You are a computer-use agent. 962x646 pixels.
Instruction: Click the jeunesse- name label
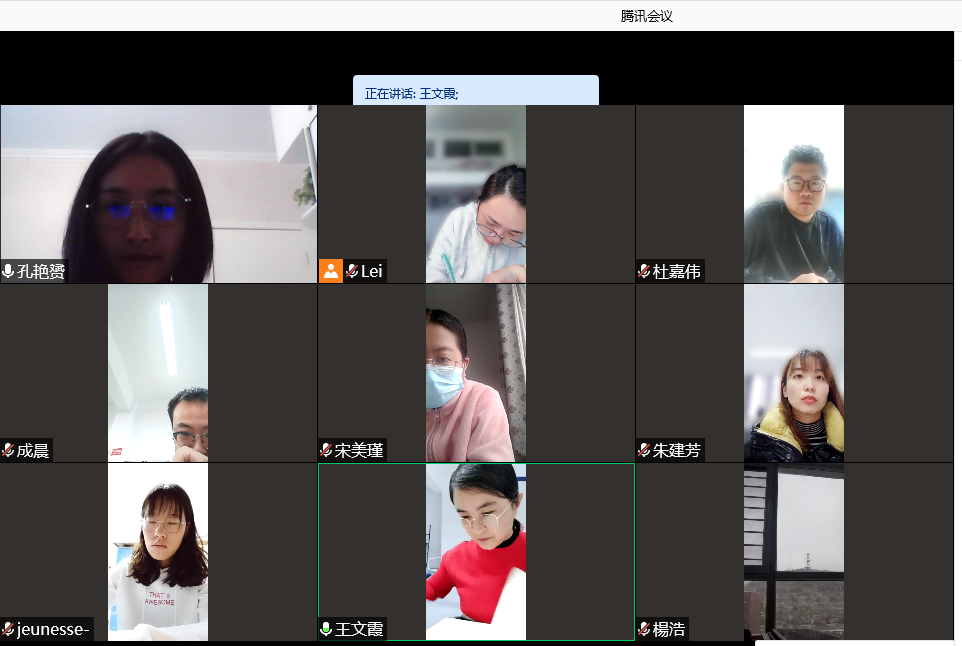coord(53,629)
